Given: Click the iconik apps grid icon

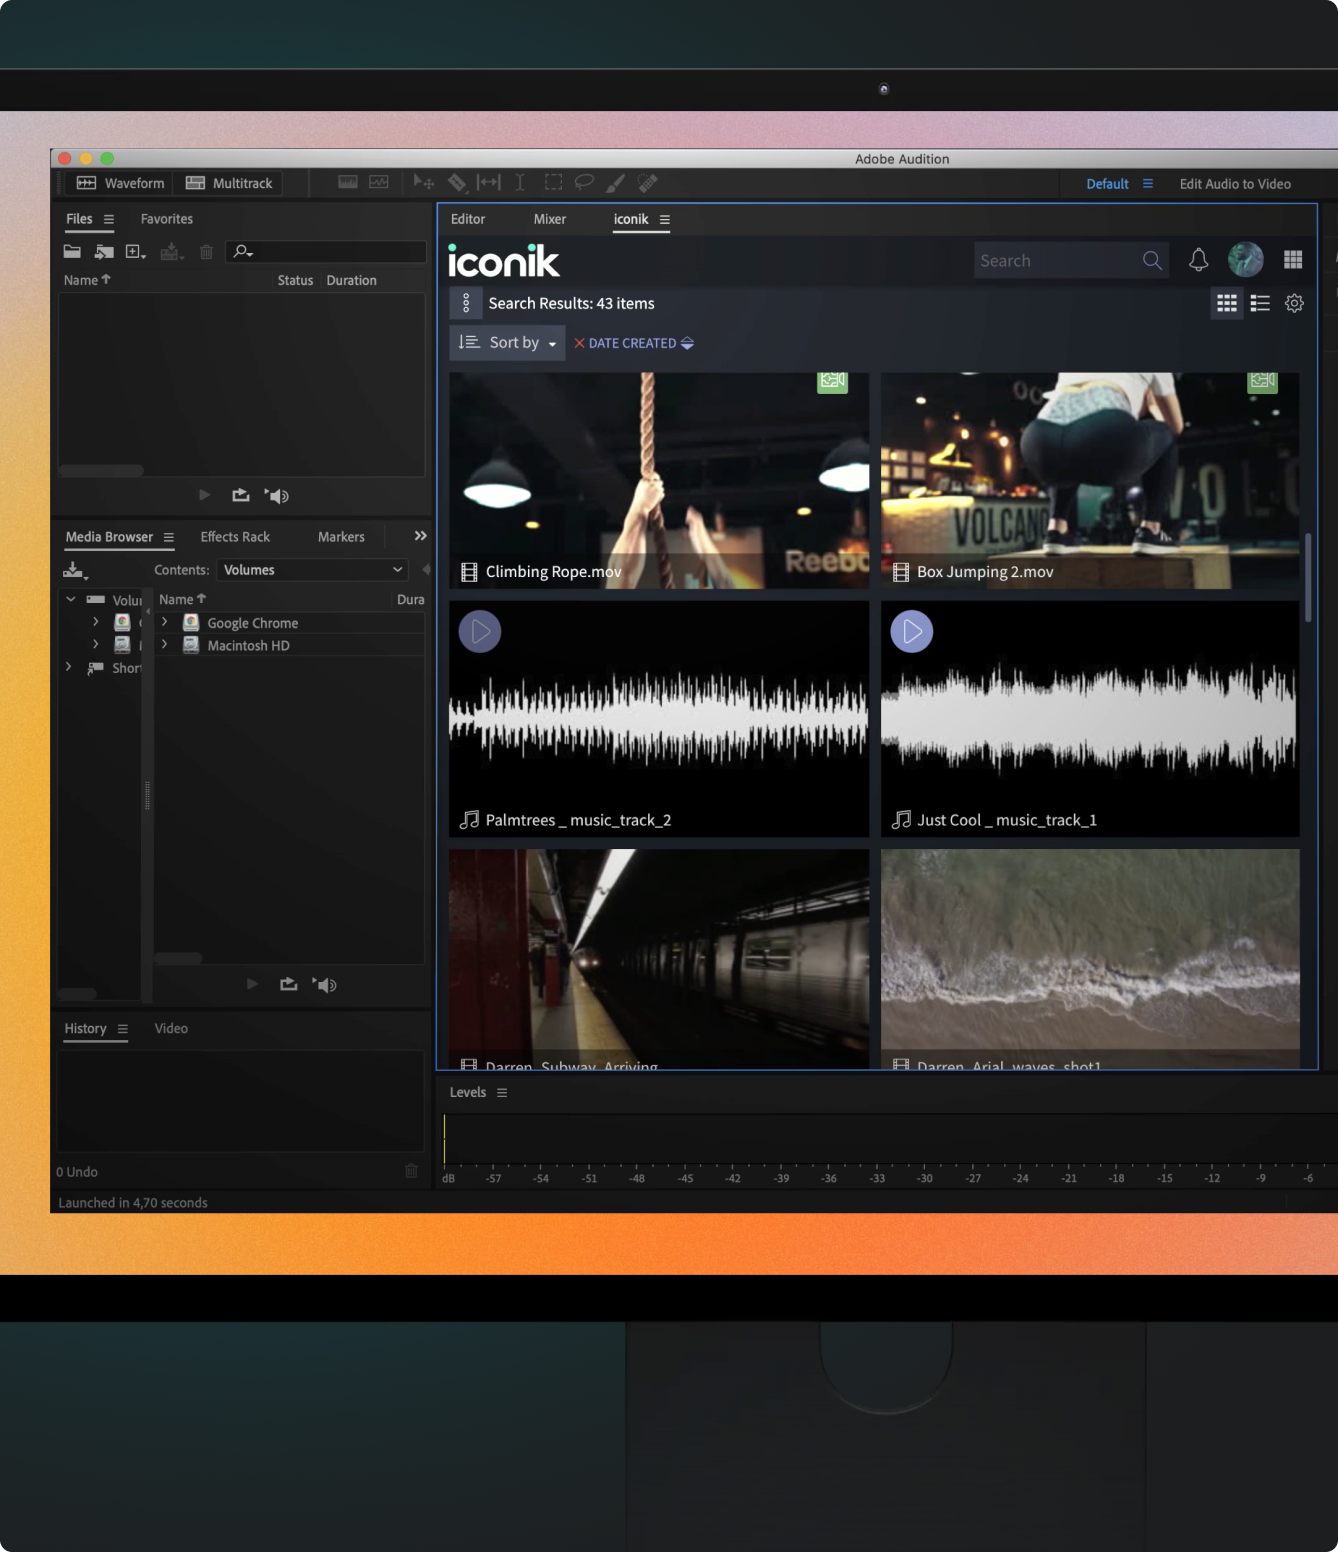Looking at the screenshot, I should coord(1293,260).
